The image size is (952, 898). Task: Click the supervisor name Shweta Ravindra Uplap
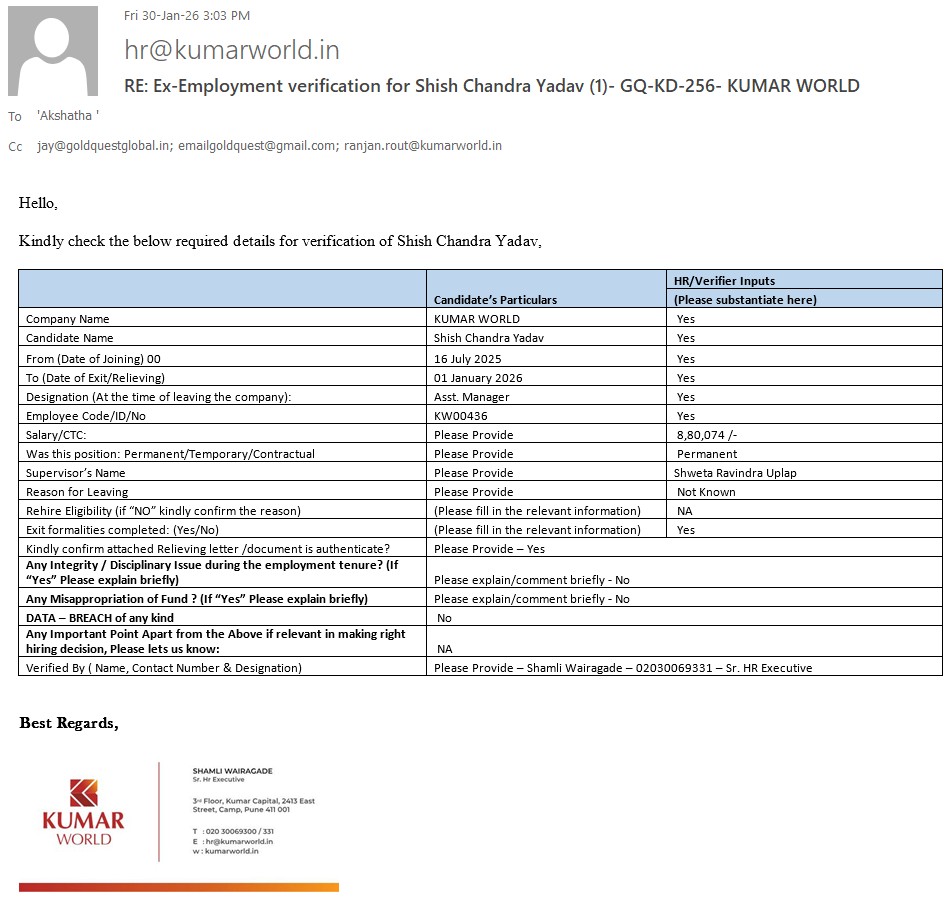[x=736, y=473]
